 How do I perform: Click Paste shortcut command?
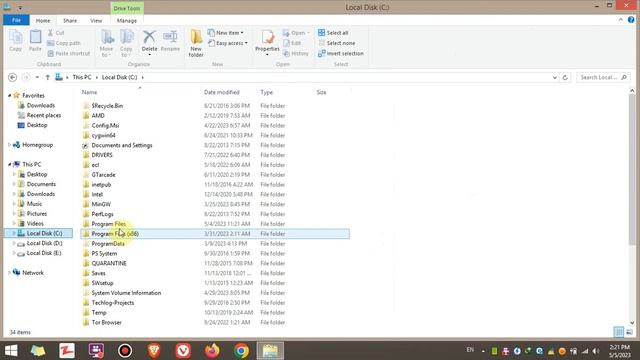(x=69, y=53)
